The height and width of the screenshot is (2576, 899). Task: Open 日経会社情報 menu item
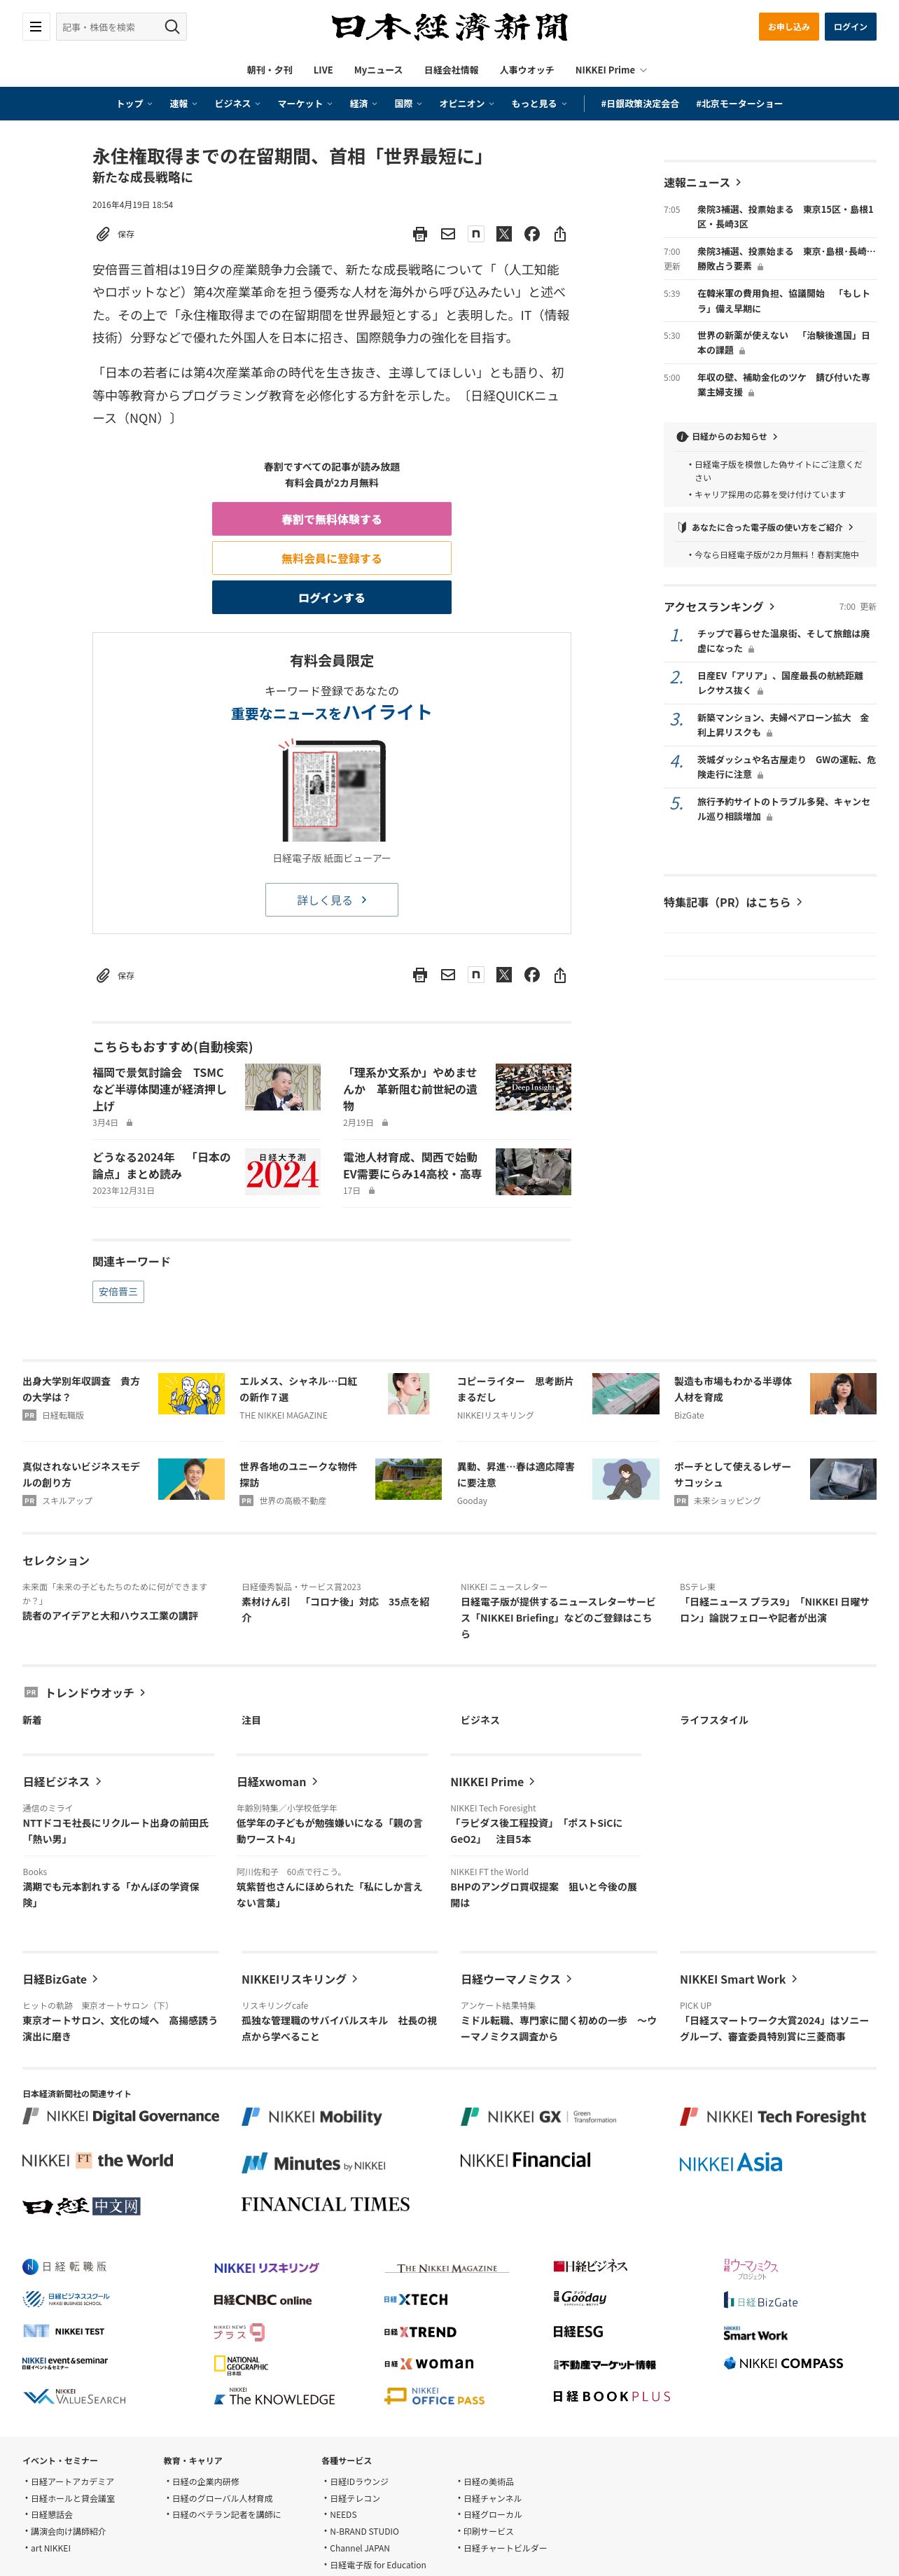451,70
